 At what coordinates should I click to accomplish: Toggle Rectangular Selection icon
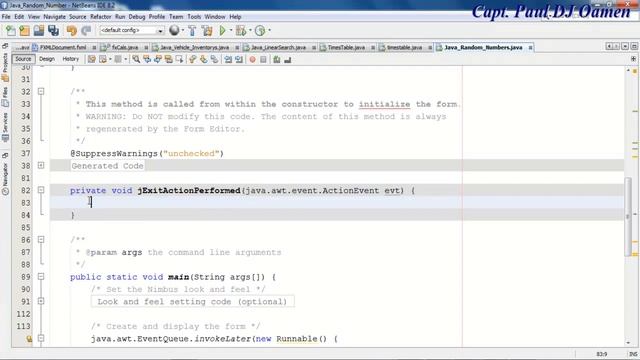pos(179,60)
